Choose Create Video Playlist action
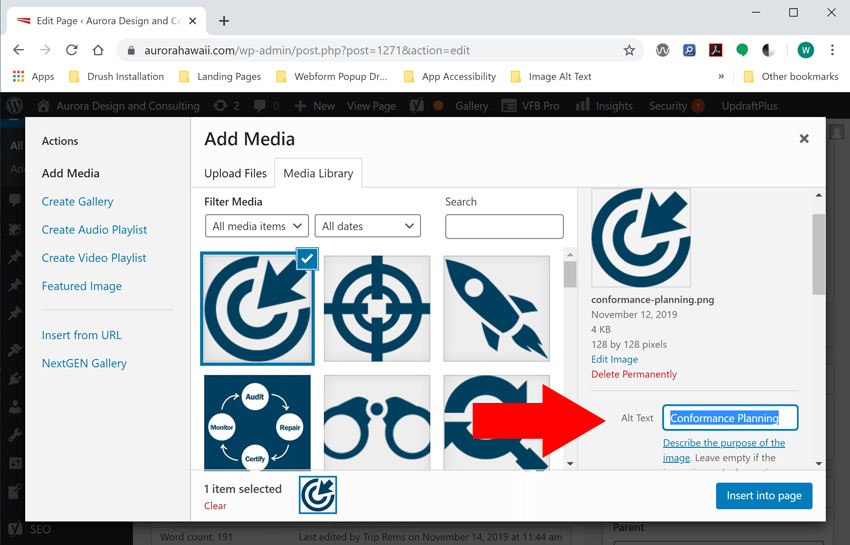Screen dimensions: 850x545 pos(94,258)
